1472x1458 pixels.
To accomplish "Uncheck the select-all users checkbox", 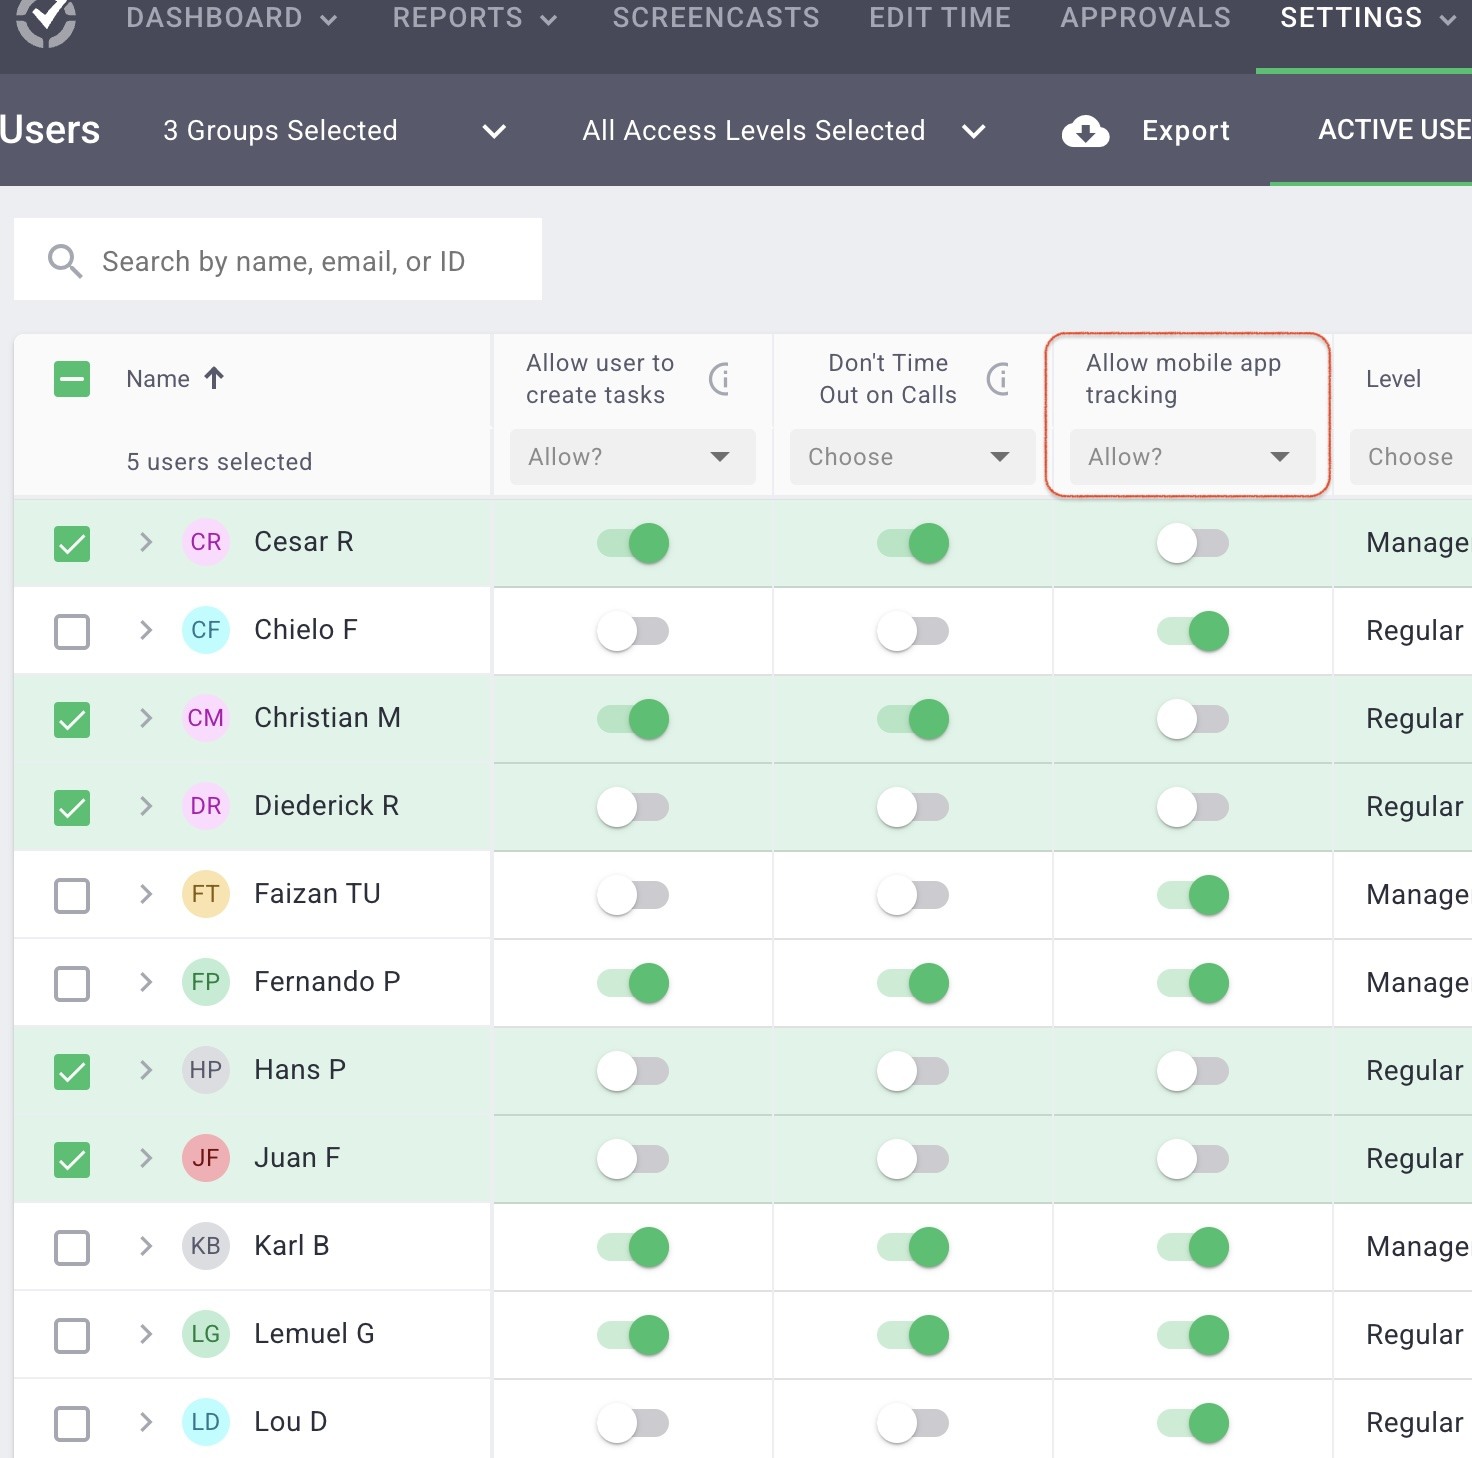I will [x=72, y=379].
